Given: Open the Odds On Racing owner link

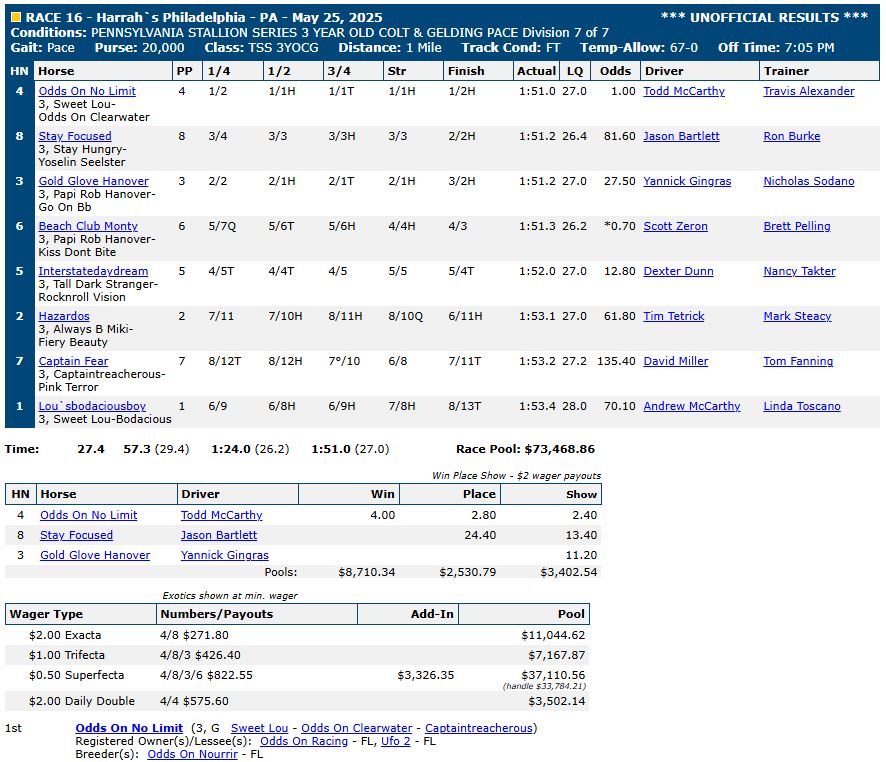Looking at the screenshot, I should (x=304, y=741).
